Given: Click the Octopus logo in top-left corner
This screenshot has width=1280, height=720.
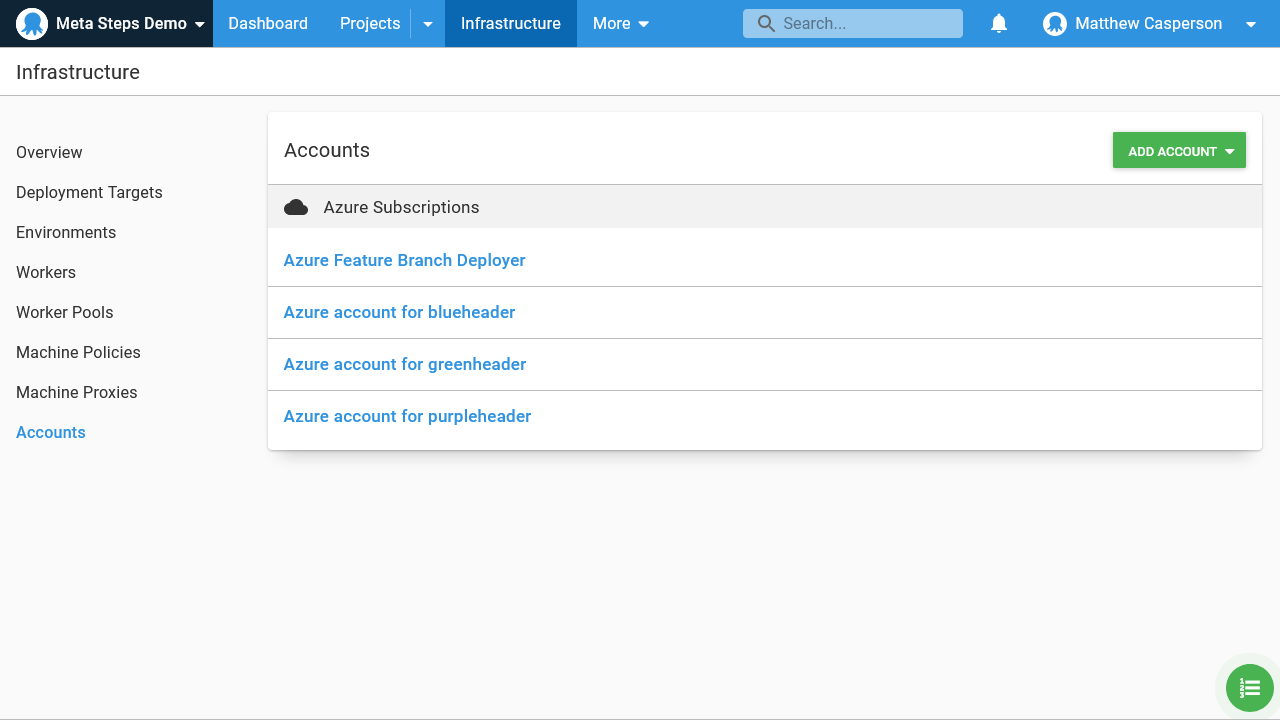Looking at the screenshot, I should pyautogui.click(x=32, y=24).
